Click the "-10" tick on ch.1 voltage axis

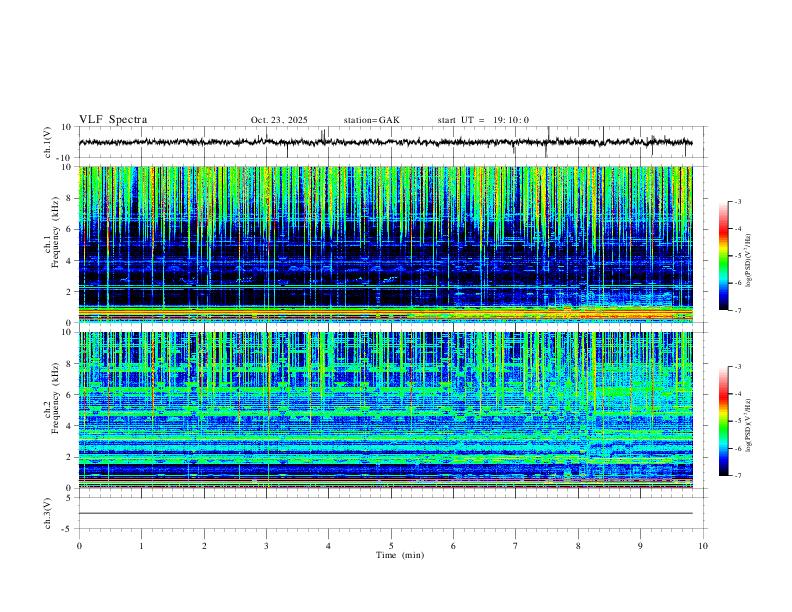(x=66, y=158)
